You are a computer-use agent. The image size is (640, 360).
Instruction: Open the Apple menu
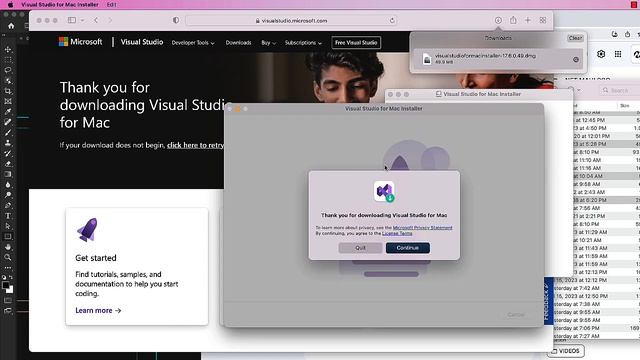tap(11, 4)
